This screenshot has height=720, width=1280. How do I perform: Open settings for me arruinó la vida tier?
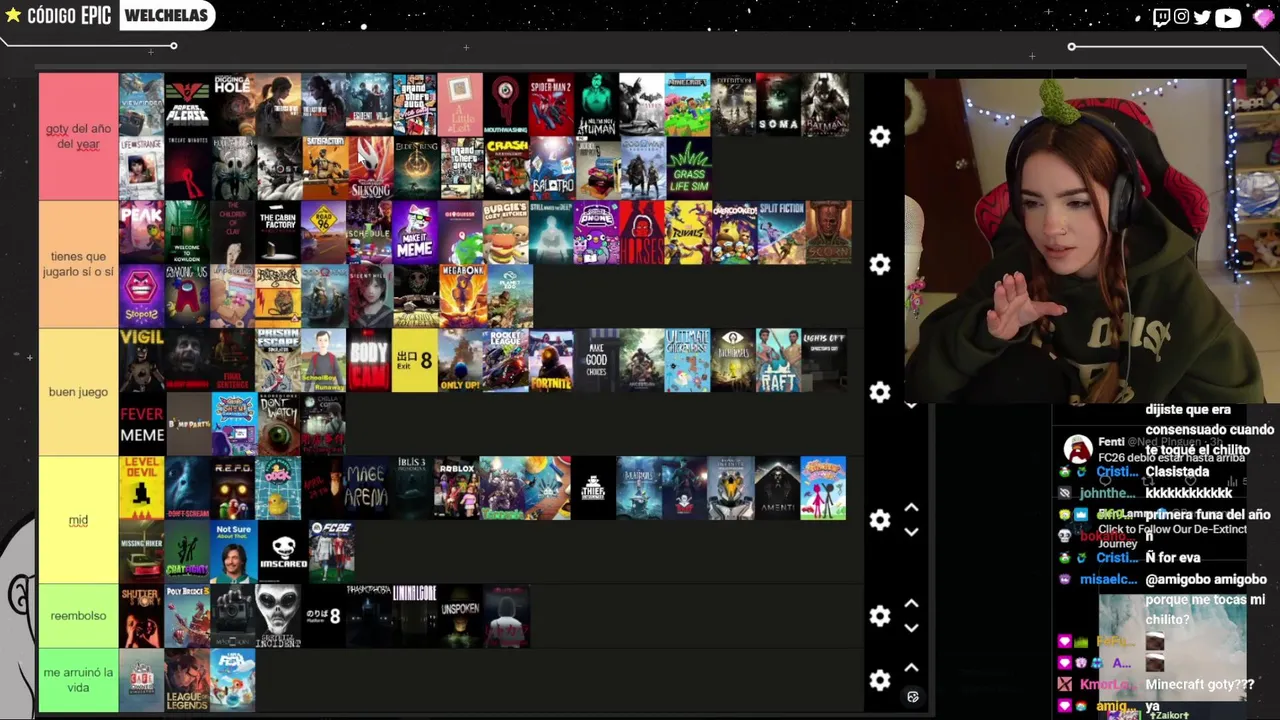pos(880,680)
